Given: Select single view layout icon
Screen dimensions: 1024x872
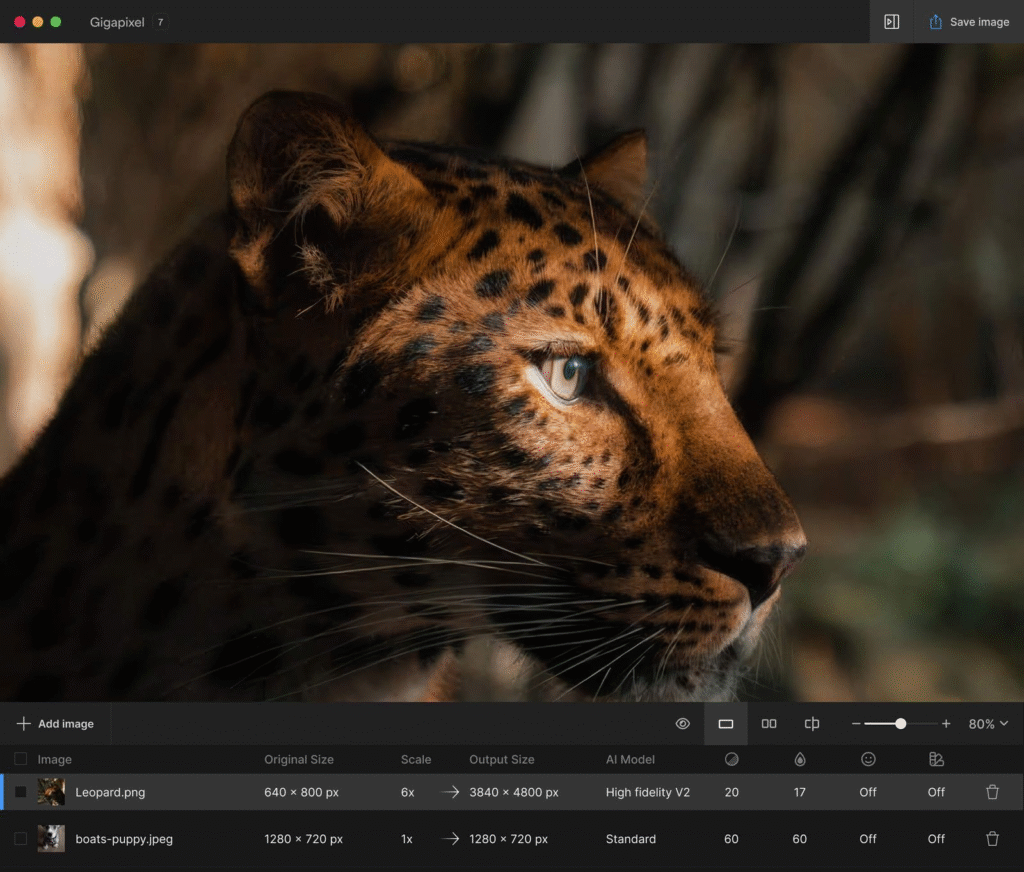Looking at the screenshot, I should click(726, 724).
